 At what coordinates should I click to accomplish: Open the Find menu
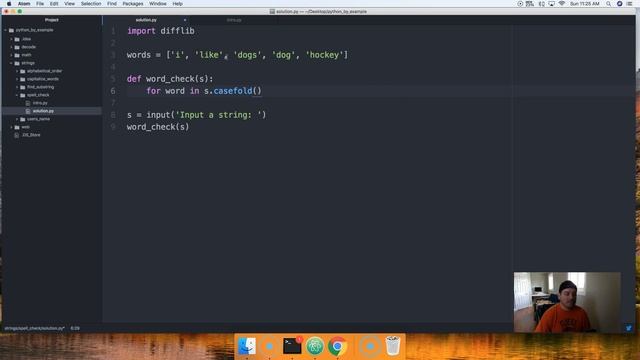(112, 4)
